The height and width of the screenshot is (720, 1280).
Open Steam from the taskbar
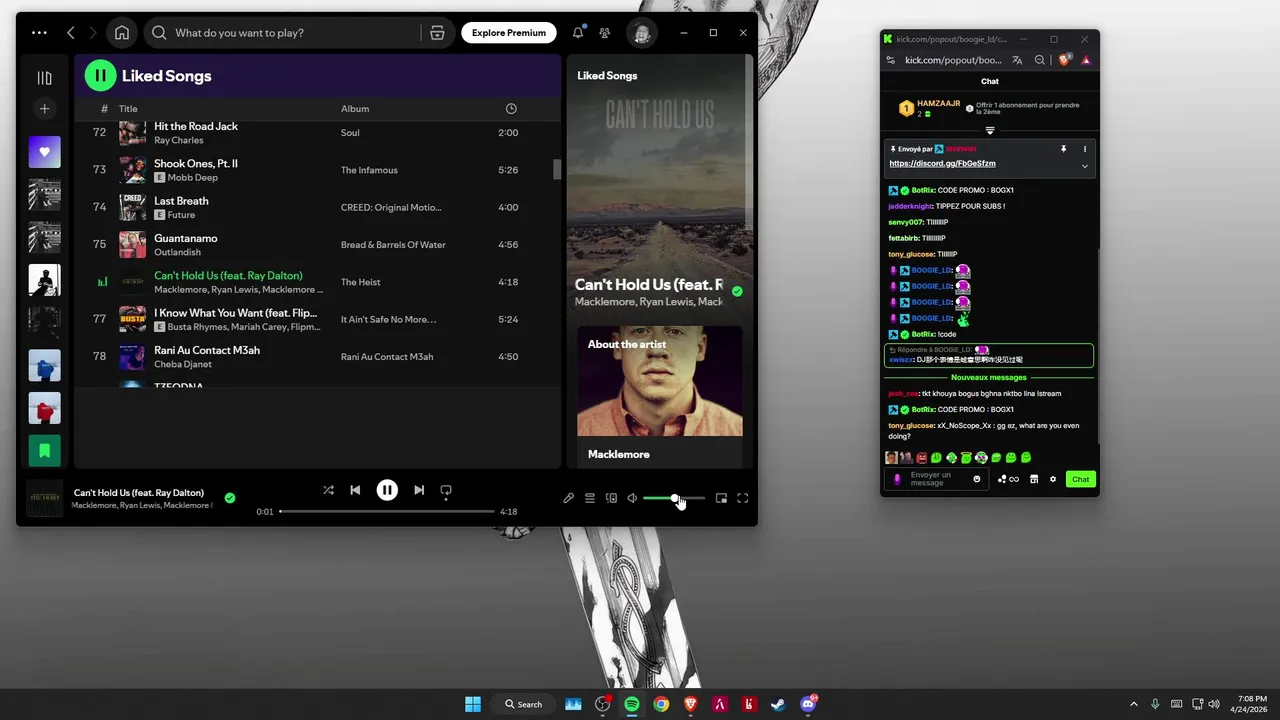tap(777, 704)
